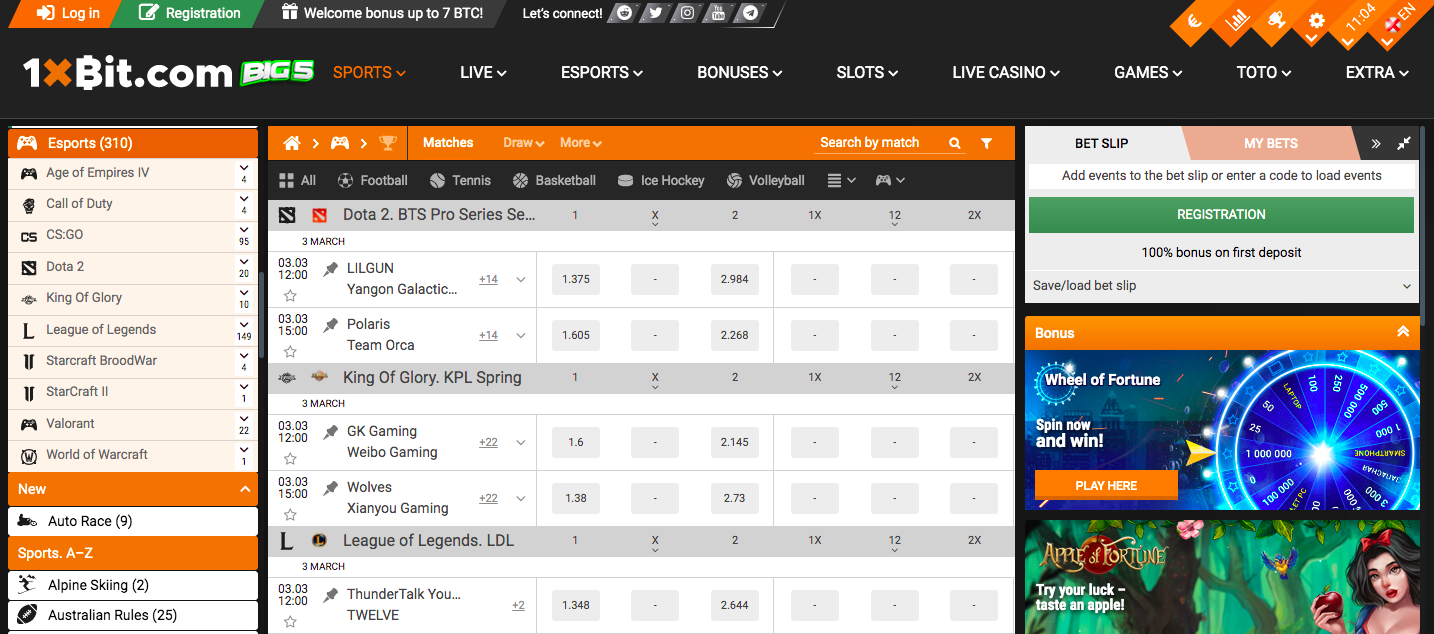
Task: Add GK Gaming vs Weibo Gaming to favorites
Action: [x=290, y=457]
